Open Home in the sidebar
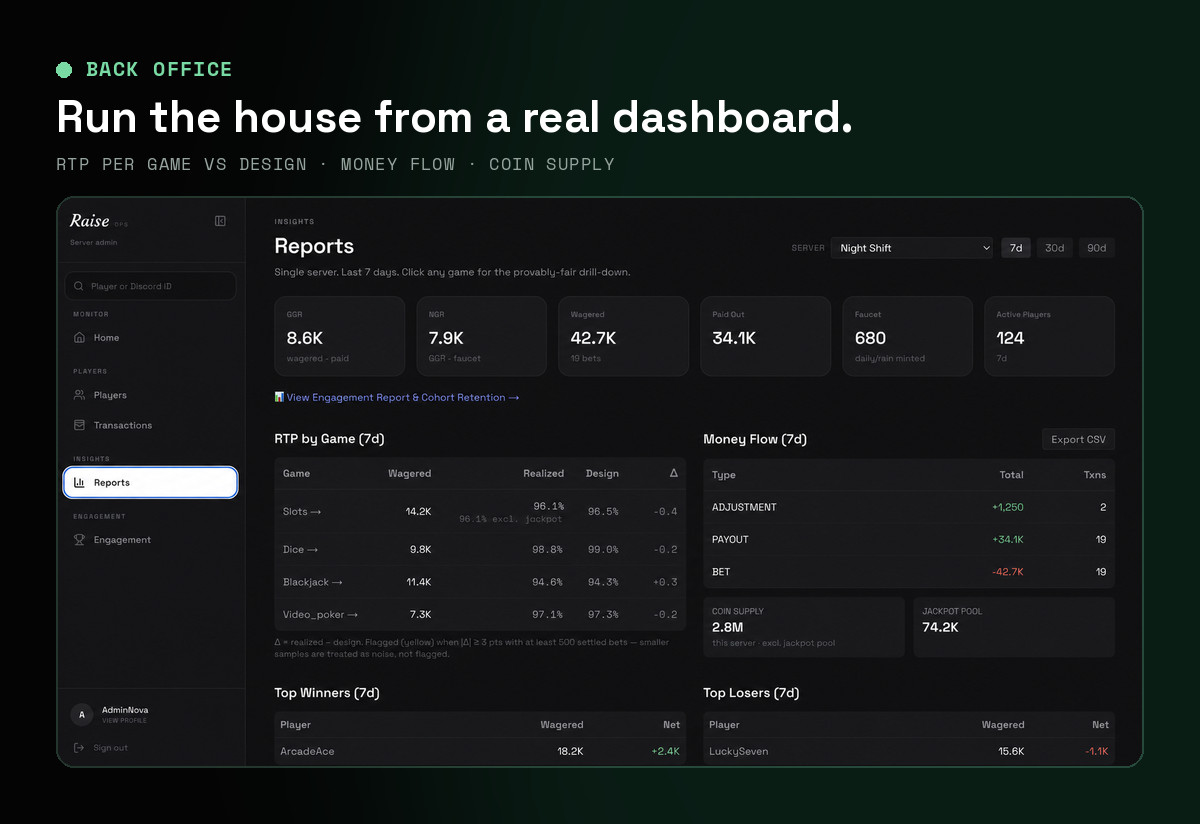Image resolution: width=1200 pixels, height=824 pixels. tap(151, 338)
